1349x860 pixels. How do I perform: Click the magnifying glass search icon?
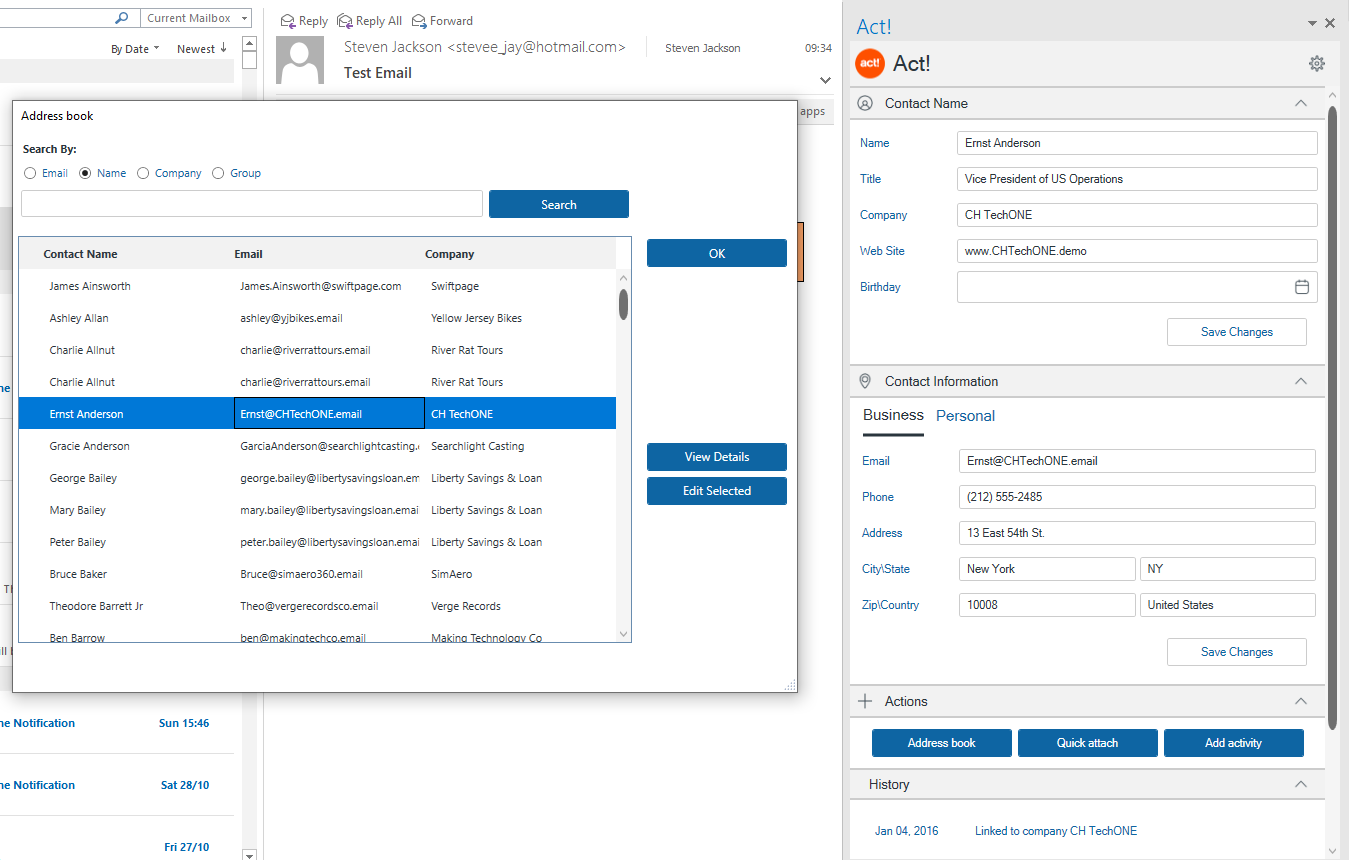click(122, 17)
